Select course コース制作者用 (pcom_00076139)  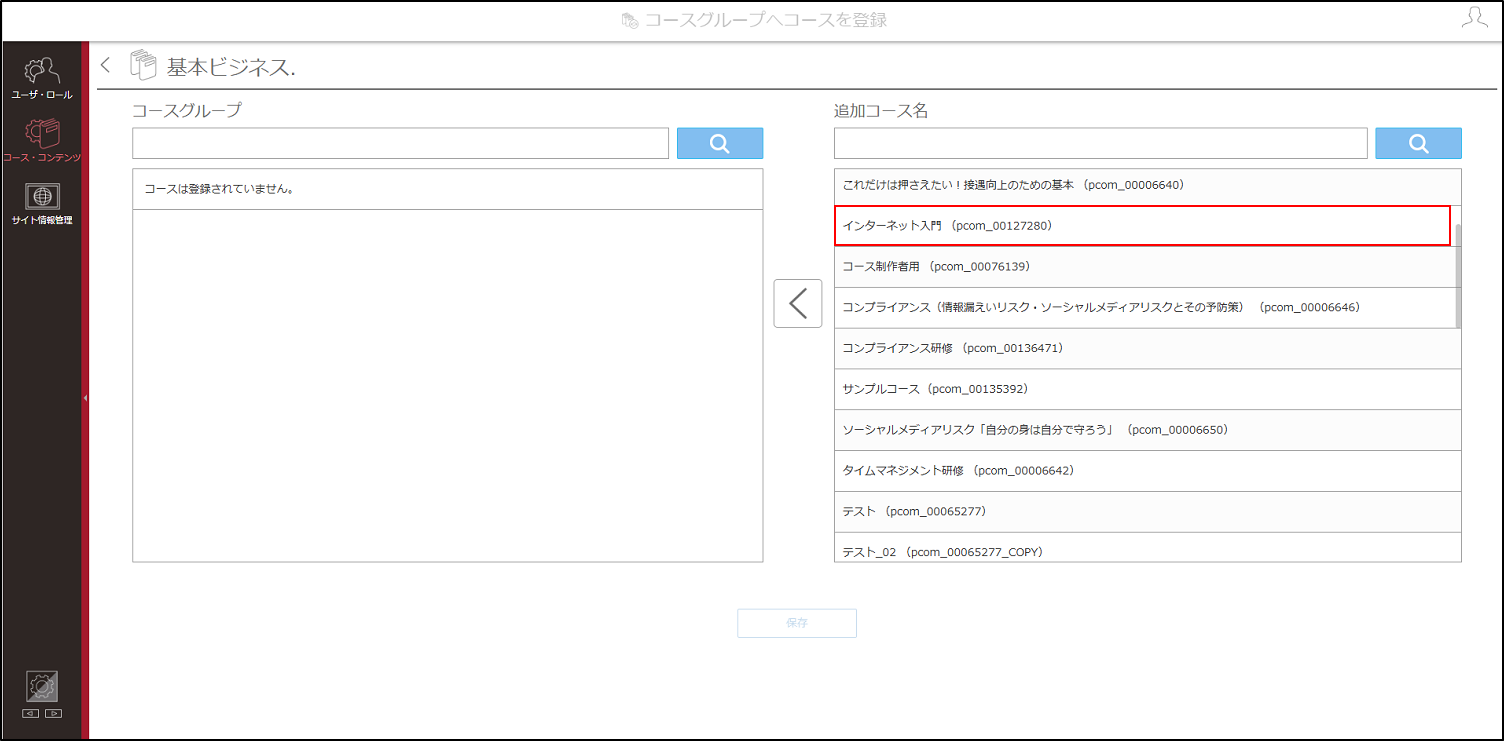click(x=1144, y=267)
